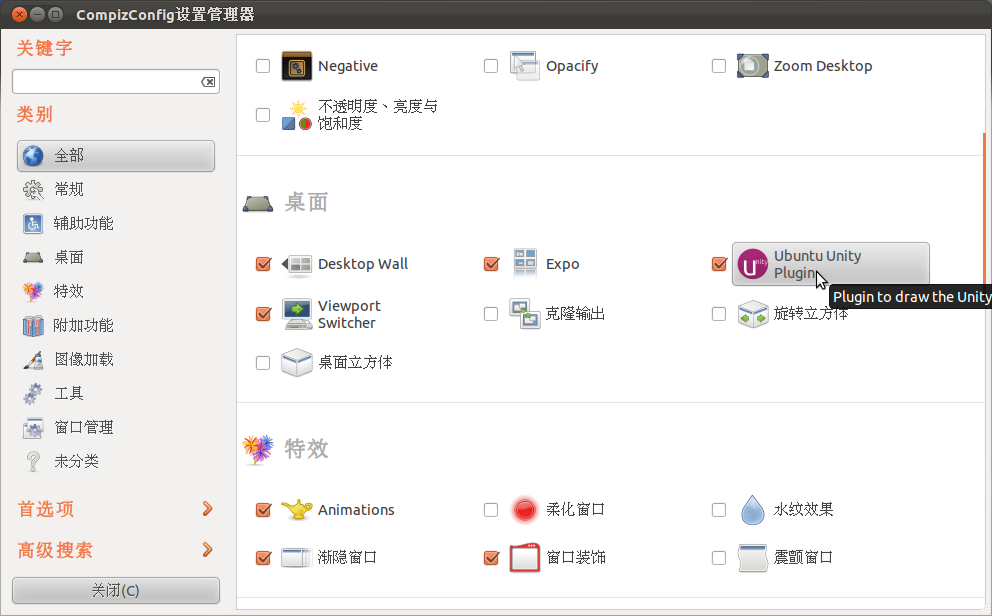The width and height of the screenshot is (992, 616).
Task: Enable the 不透明度、亮度与饱和度 checkbox
Action: click(263, 115)
